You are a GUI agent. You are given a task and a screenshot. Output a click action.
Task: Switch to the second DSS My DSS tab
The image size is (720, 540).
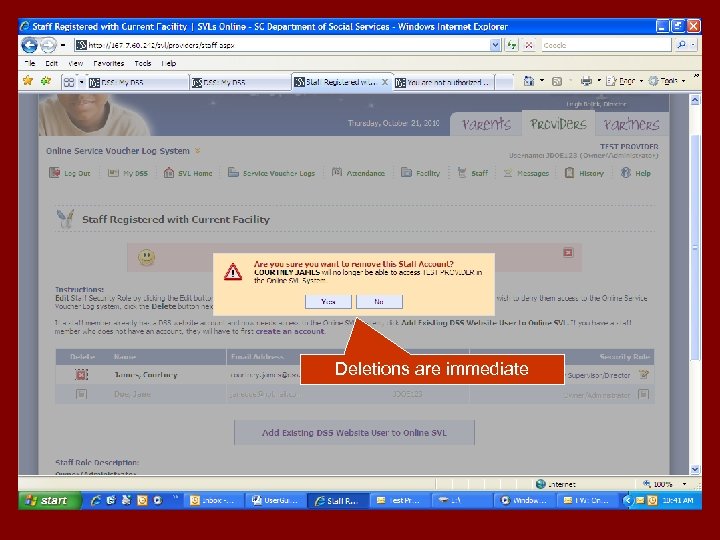(x=240, y=82)
